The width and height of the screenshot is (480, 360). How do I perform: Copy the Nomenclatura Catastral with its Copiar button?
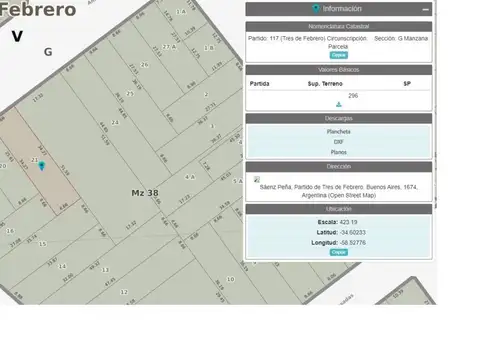click(339, 55)
